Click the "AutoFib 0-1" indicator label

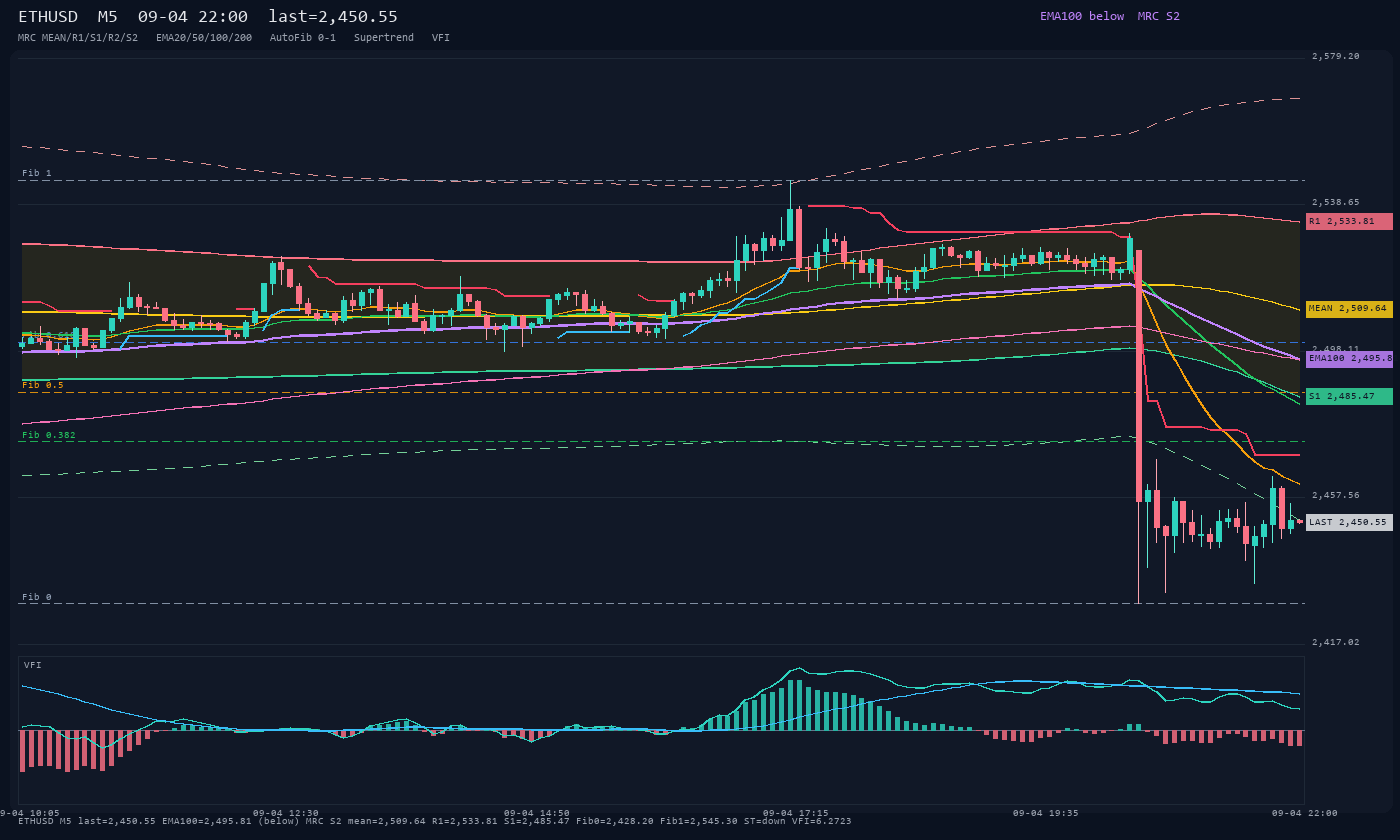tap(303, 37)
